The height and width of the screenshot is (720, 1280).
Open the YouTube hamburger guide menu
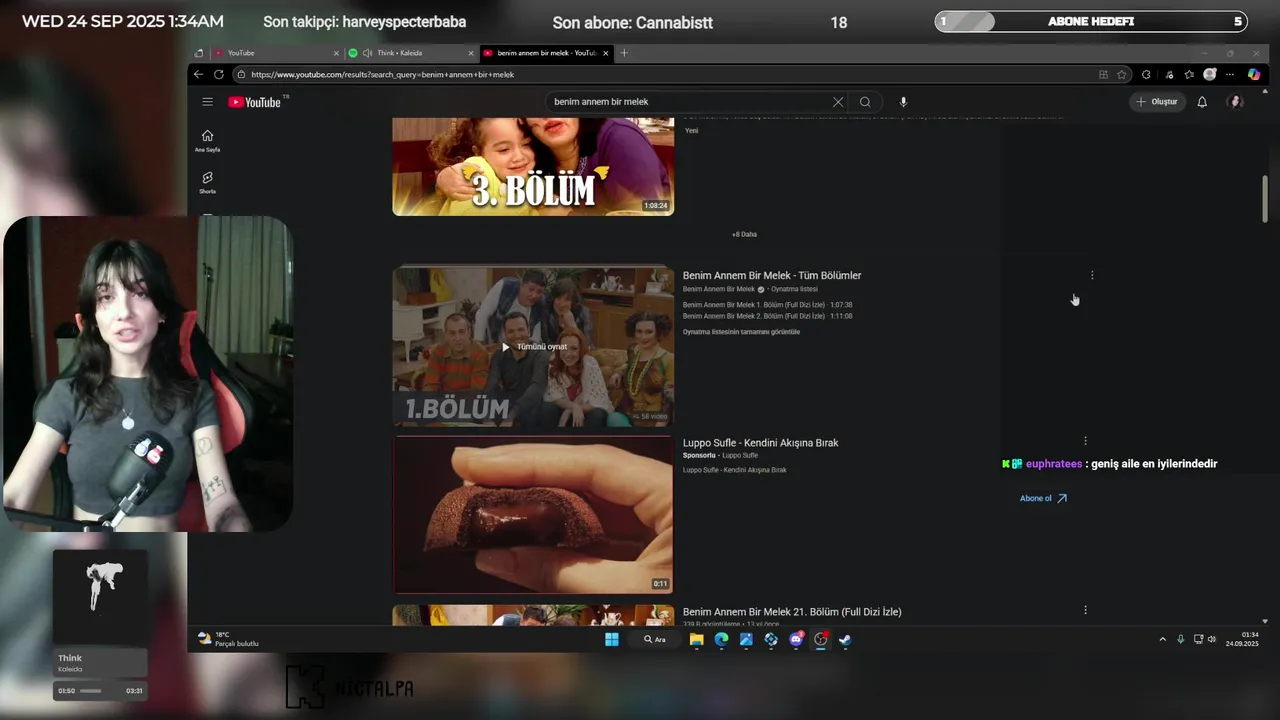pos(207,102)
